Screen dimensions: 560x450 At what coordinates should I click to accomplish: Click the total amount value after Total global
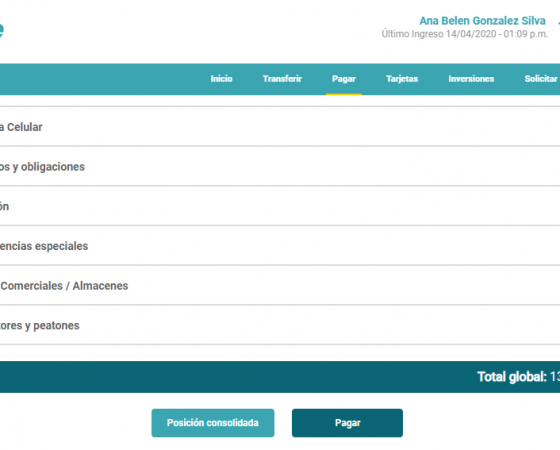pyautogui.click(x=555, y=377)
